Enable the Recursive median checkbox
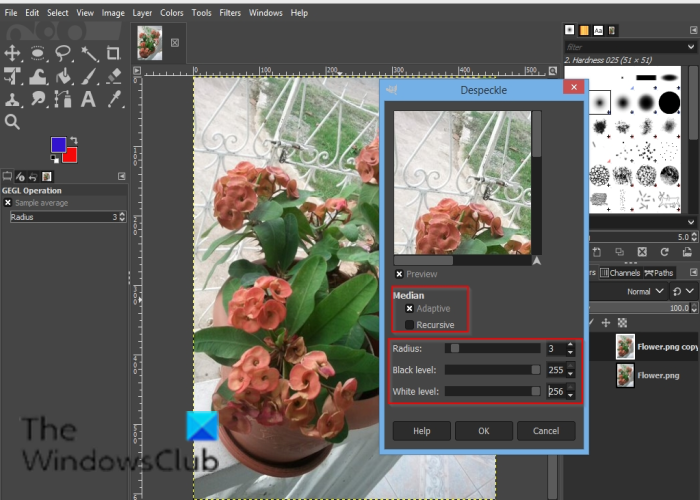 [x=409, y=325]
